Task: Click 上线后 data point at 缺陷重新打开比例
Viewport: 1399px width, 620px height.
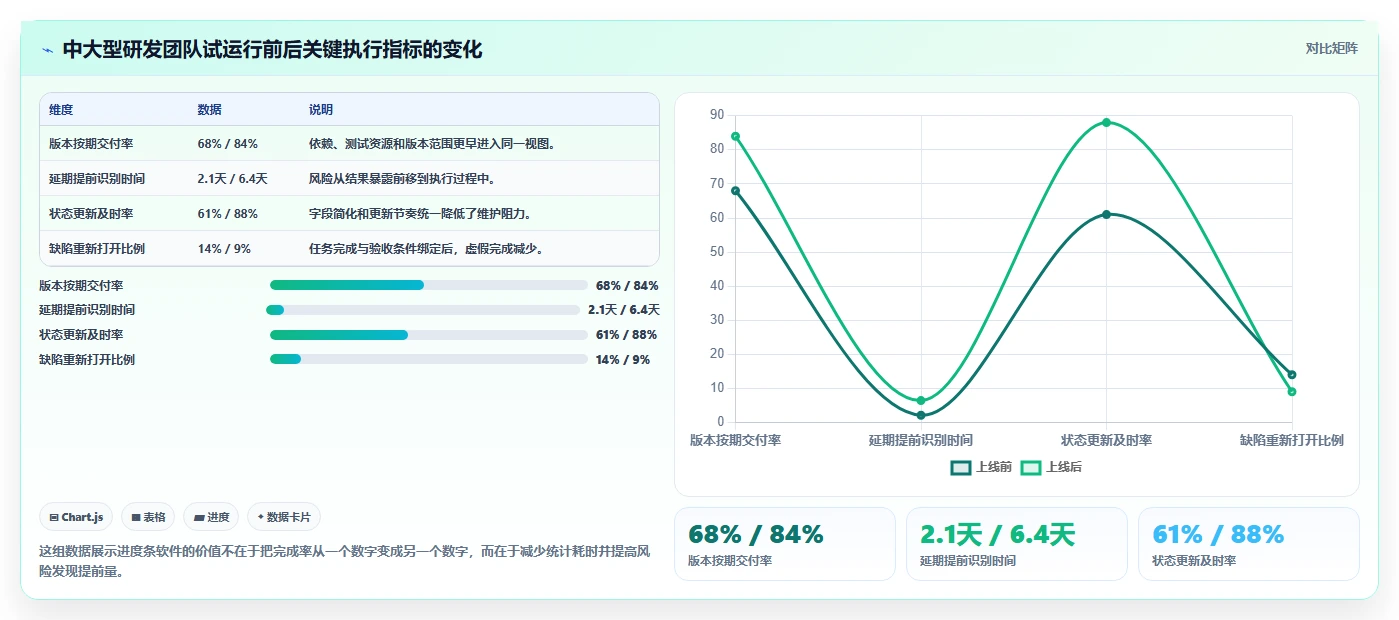Action: pyautogui.click(x=1292, y=392)
